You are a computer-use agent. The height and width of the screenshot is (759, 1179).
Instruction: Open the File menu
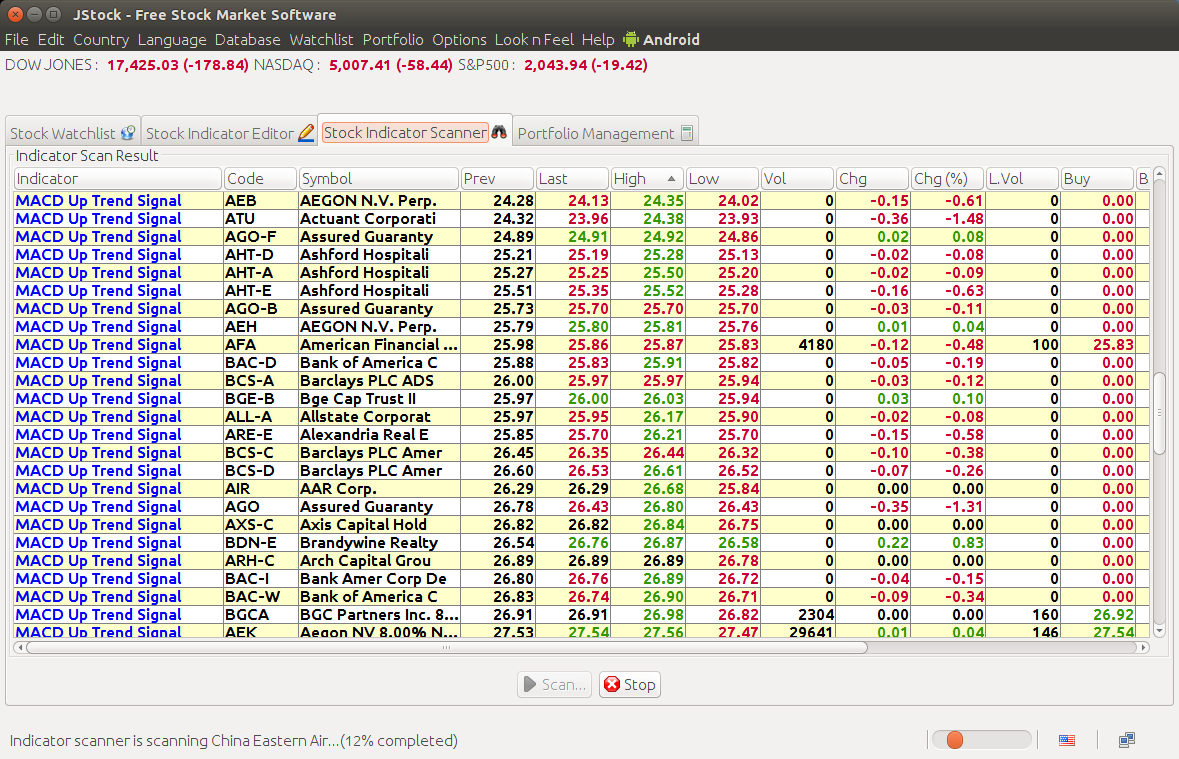pyautogui.click(x=17, y=40)
